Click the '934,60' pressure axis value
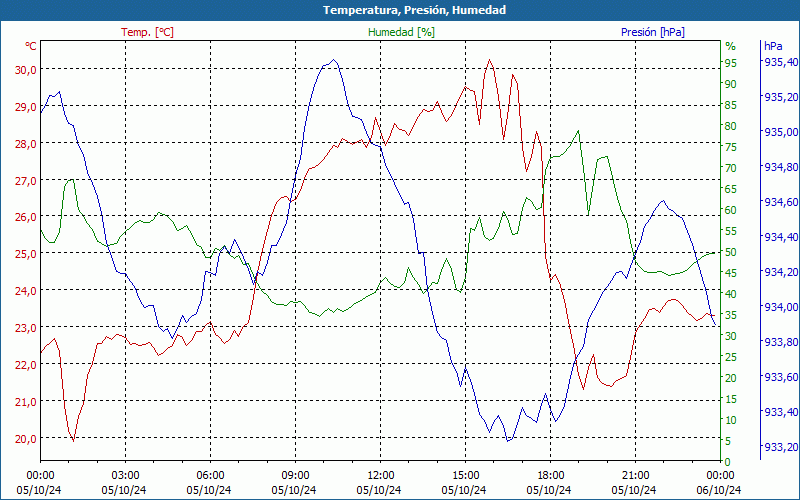Image resolution: width=800 pixels, height=500 pixels. pyautogui.click(x=781, y=202)
